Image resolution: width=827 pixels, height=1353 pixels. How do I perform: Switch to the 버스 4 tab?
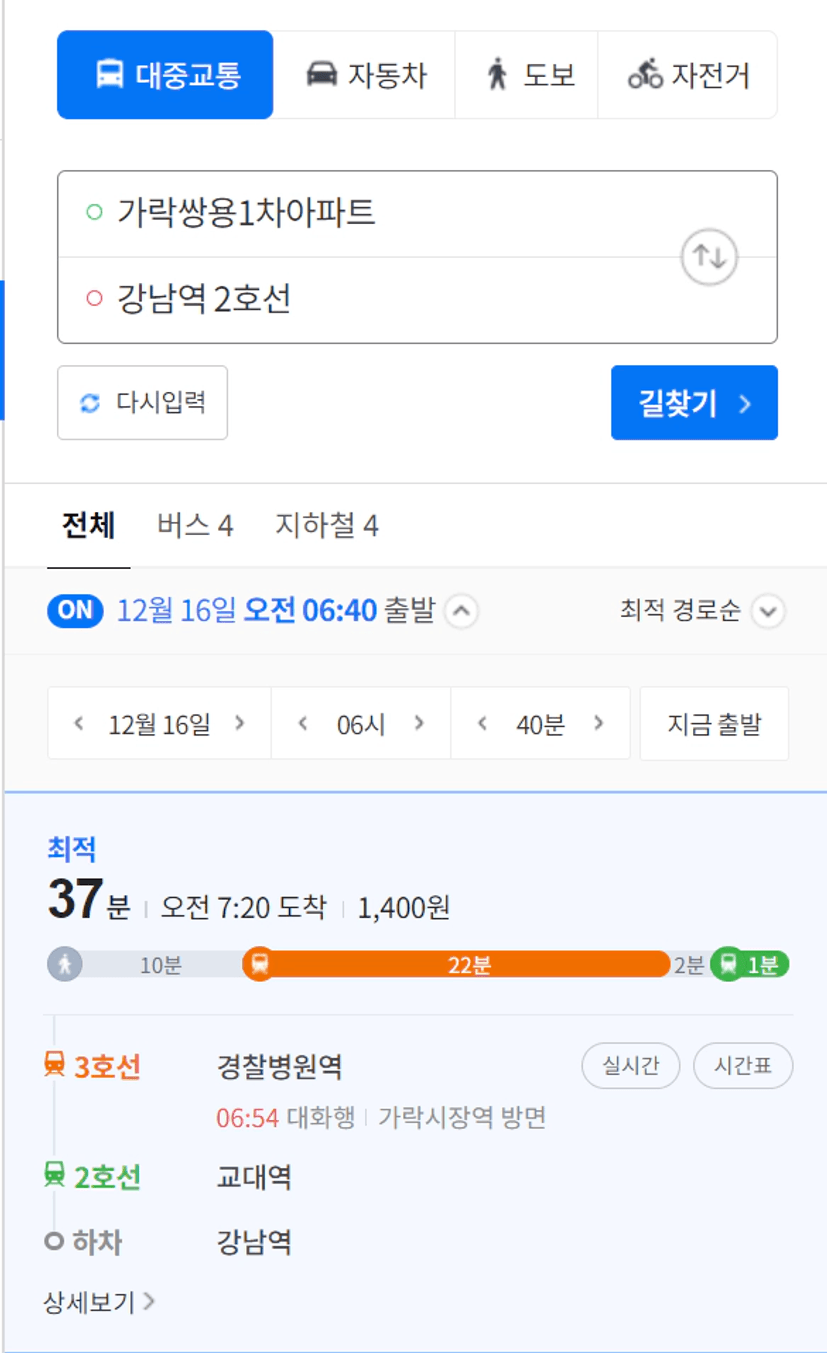click(195, 526)
